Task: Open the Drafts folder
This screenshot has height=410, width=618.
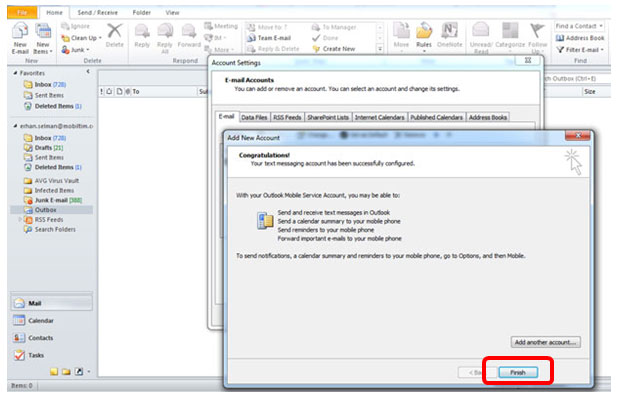Action: [43, 148]
